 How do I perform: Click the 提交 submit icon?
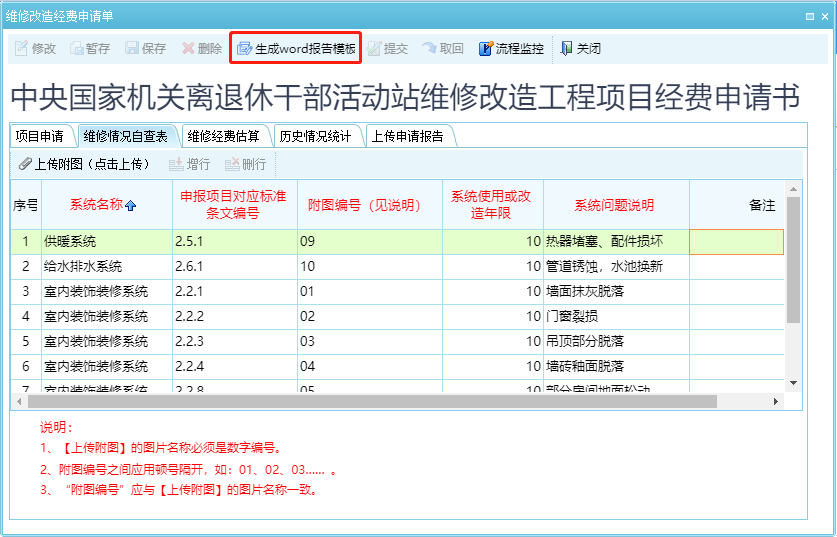click(x=375, y=48)
